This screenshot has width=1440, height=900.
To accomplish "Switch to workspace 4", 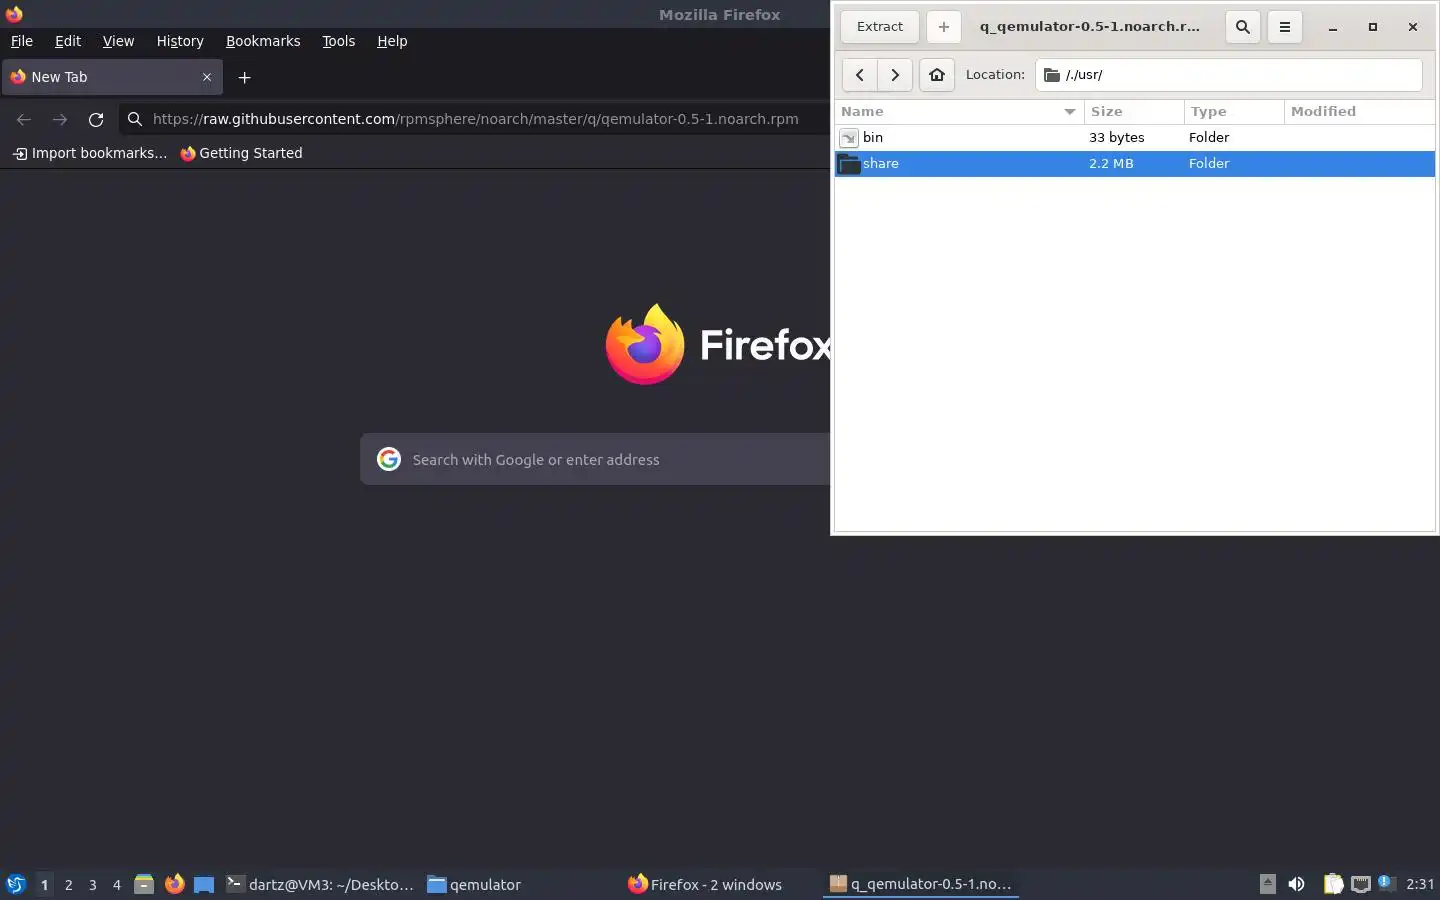I will [116, 885].
